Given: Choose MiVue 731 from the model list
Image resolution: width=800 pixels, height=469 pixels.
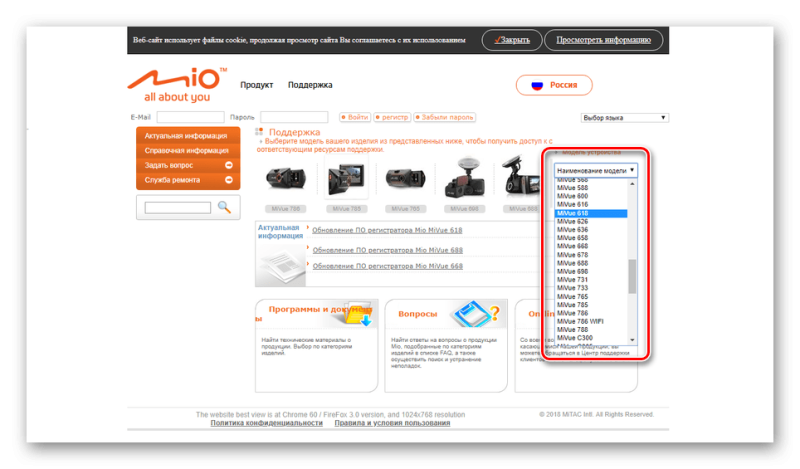Looking at the screenshot, I should coord(591,280).
